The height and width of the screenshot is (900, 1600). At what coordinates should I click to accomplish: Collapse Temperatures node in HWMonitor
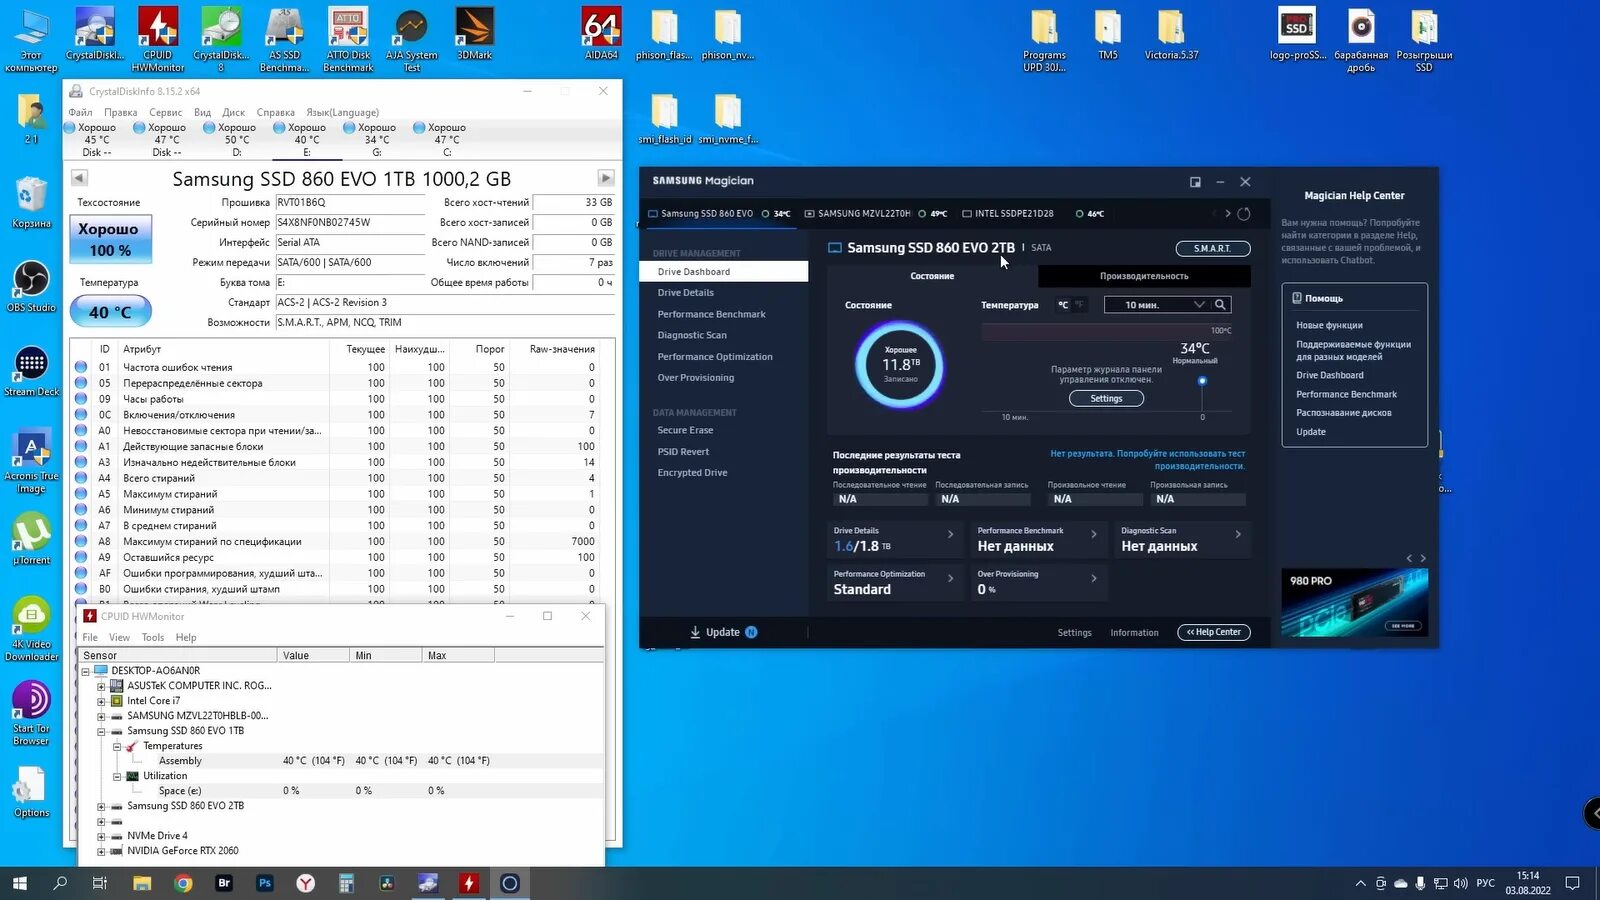tap(117, 746)
